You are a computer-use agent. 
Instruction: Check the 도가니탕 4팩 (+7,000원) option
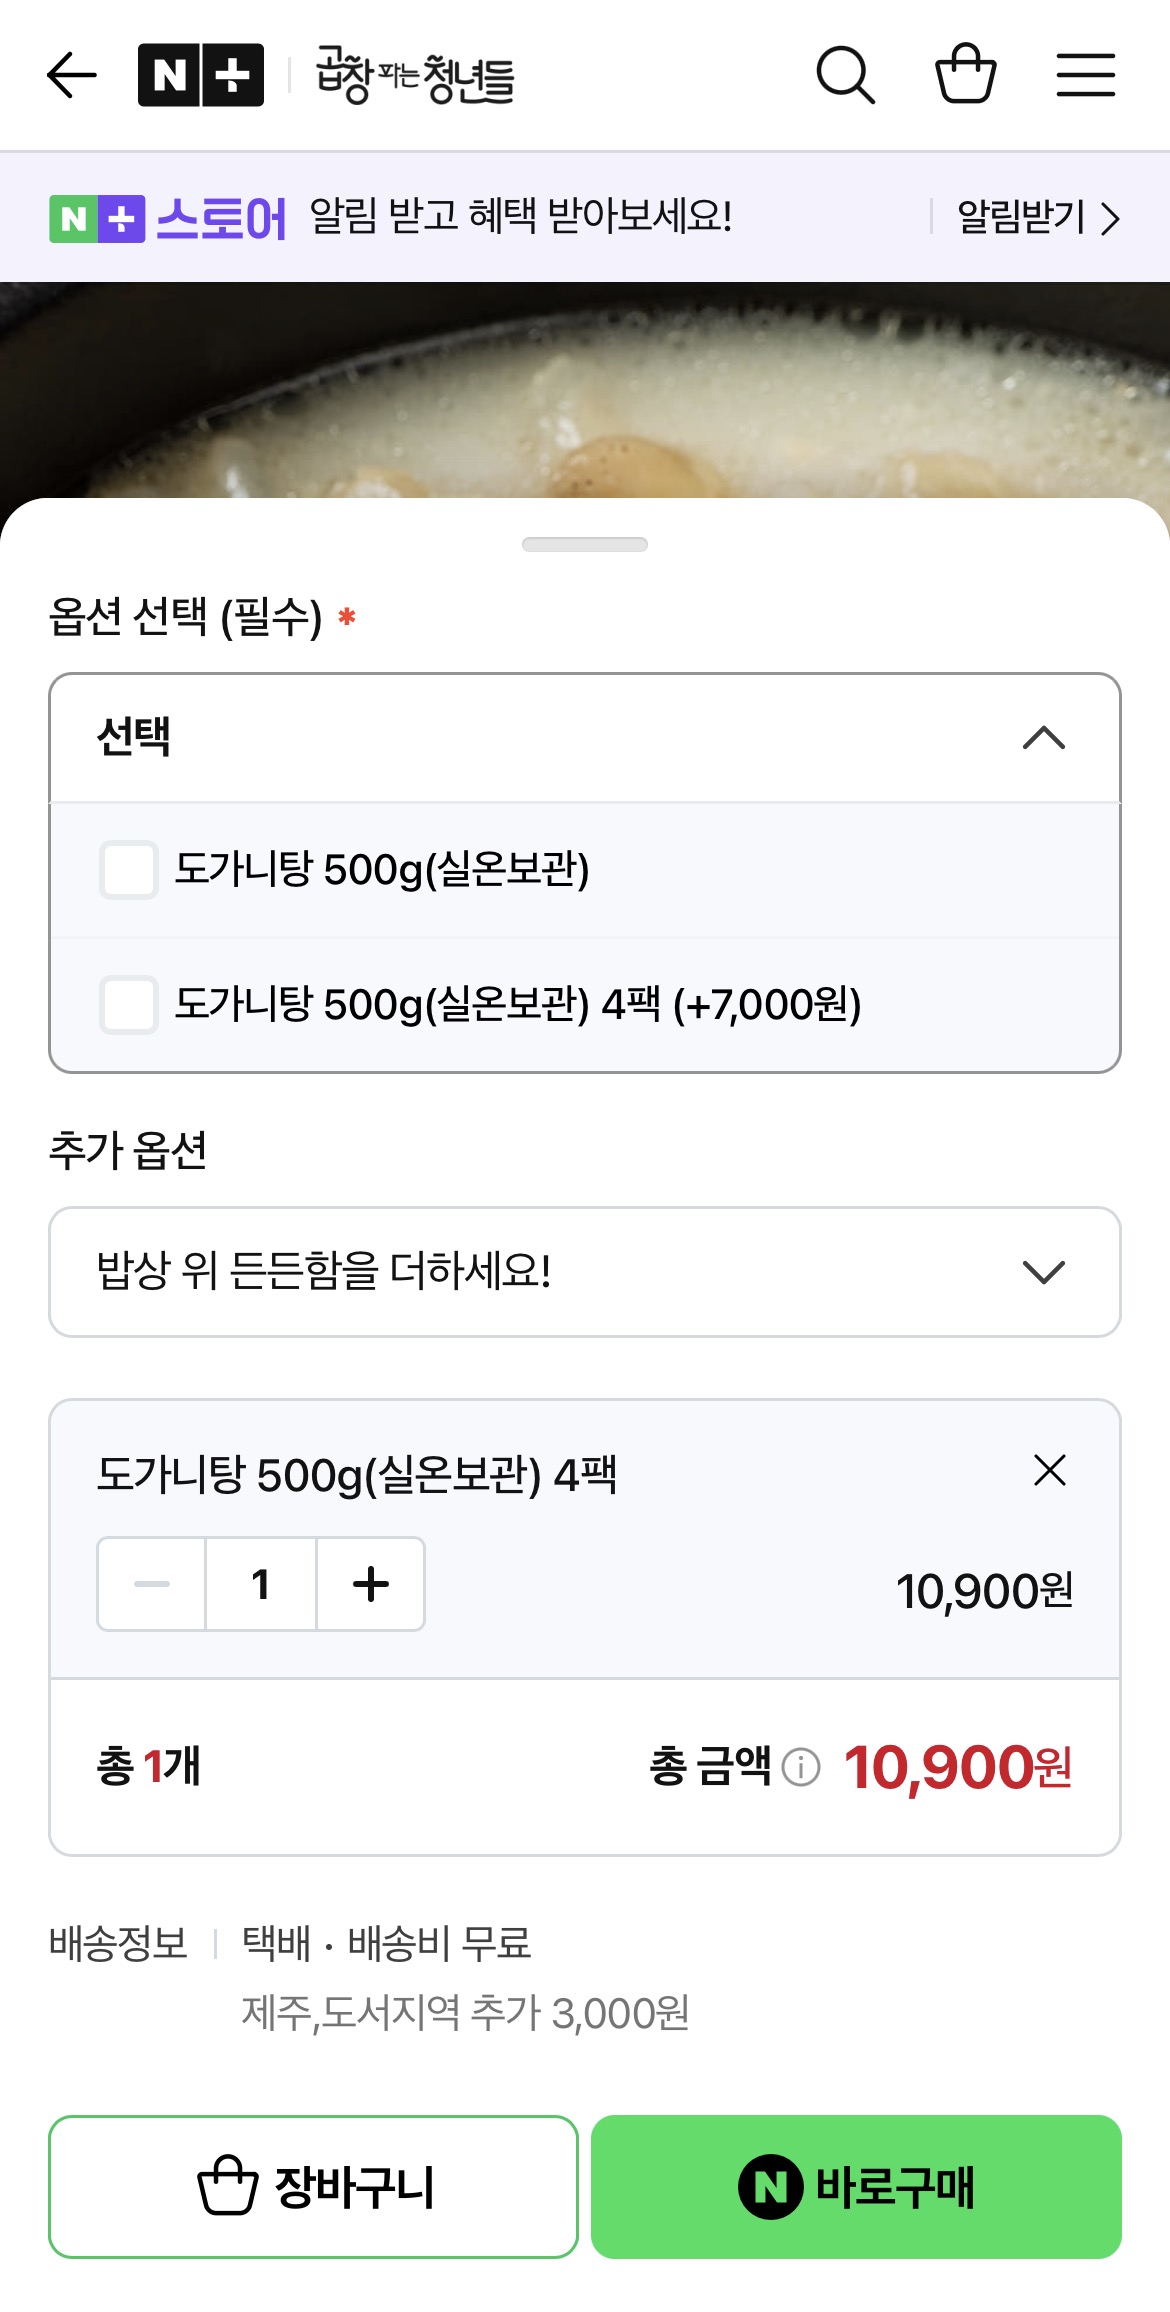129,1004
